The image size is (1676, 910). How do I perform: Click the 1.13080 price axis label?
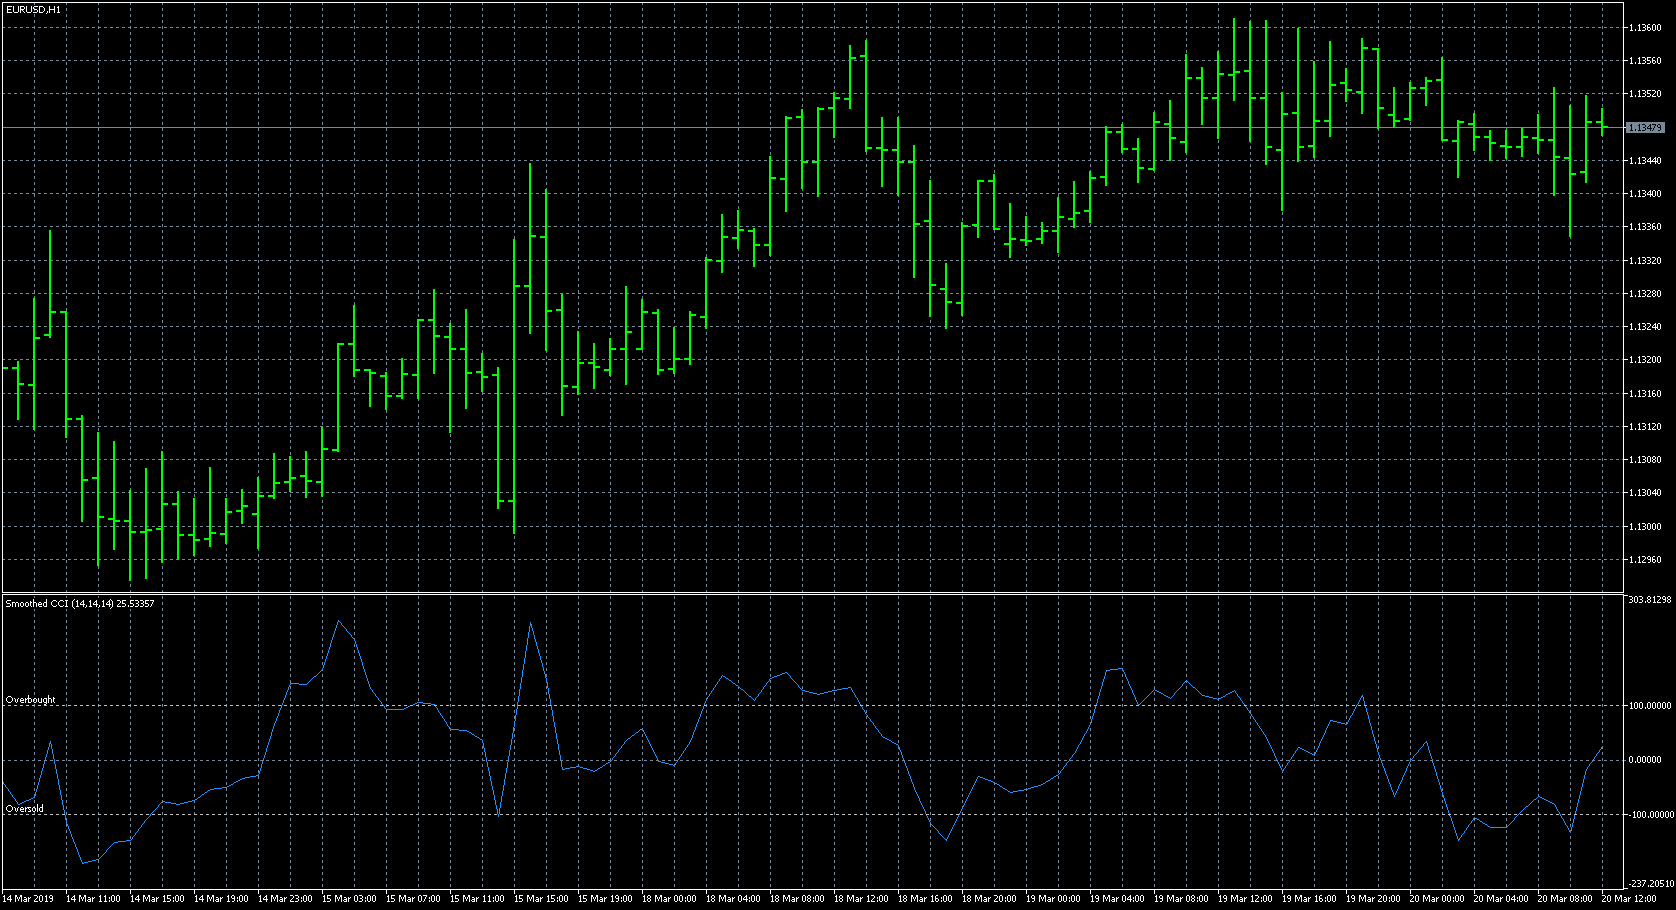coord(1645,460)
